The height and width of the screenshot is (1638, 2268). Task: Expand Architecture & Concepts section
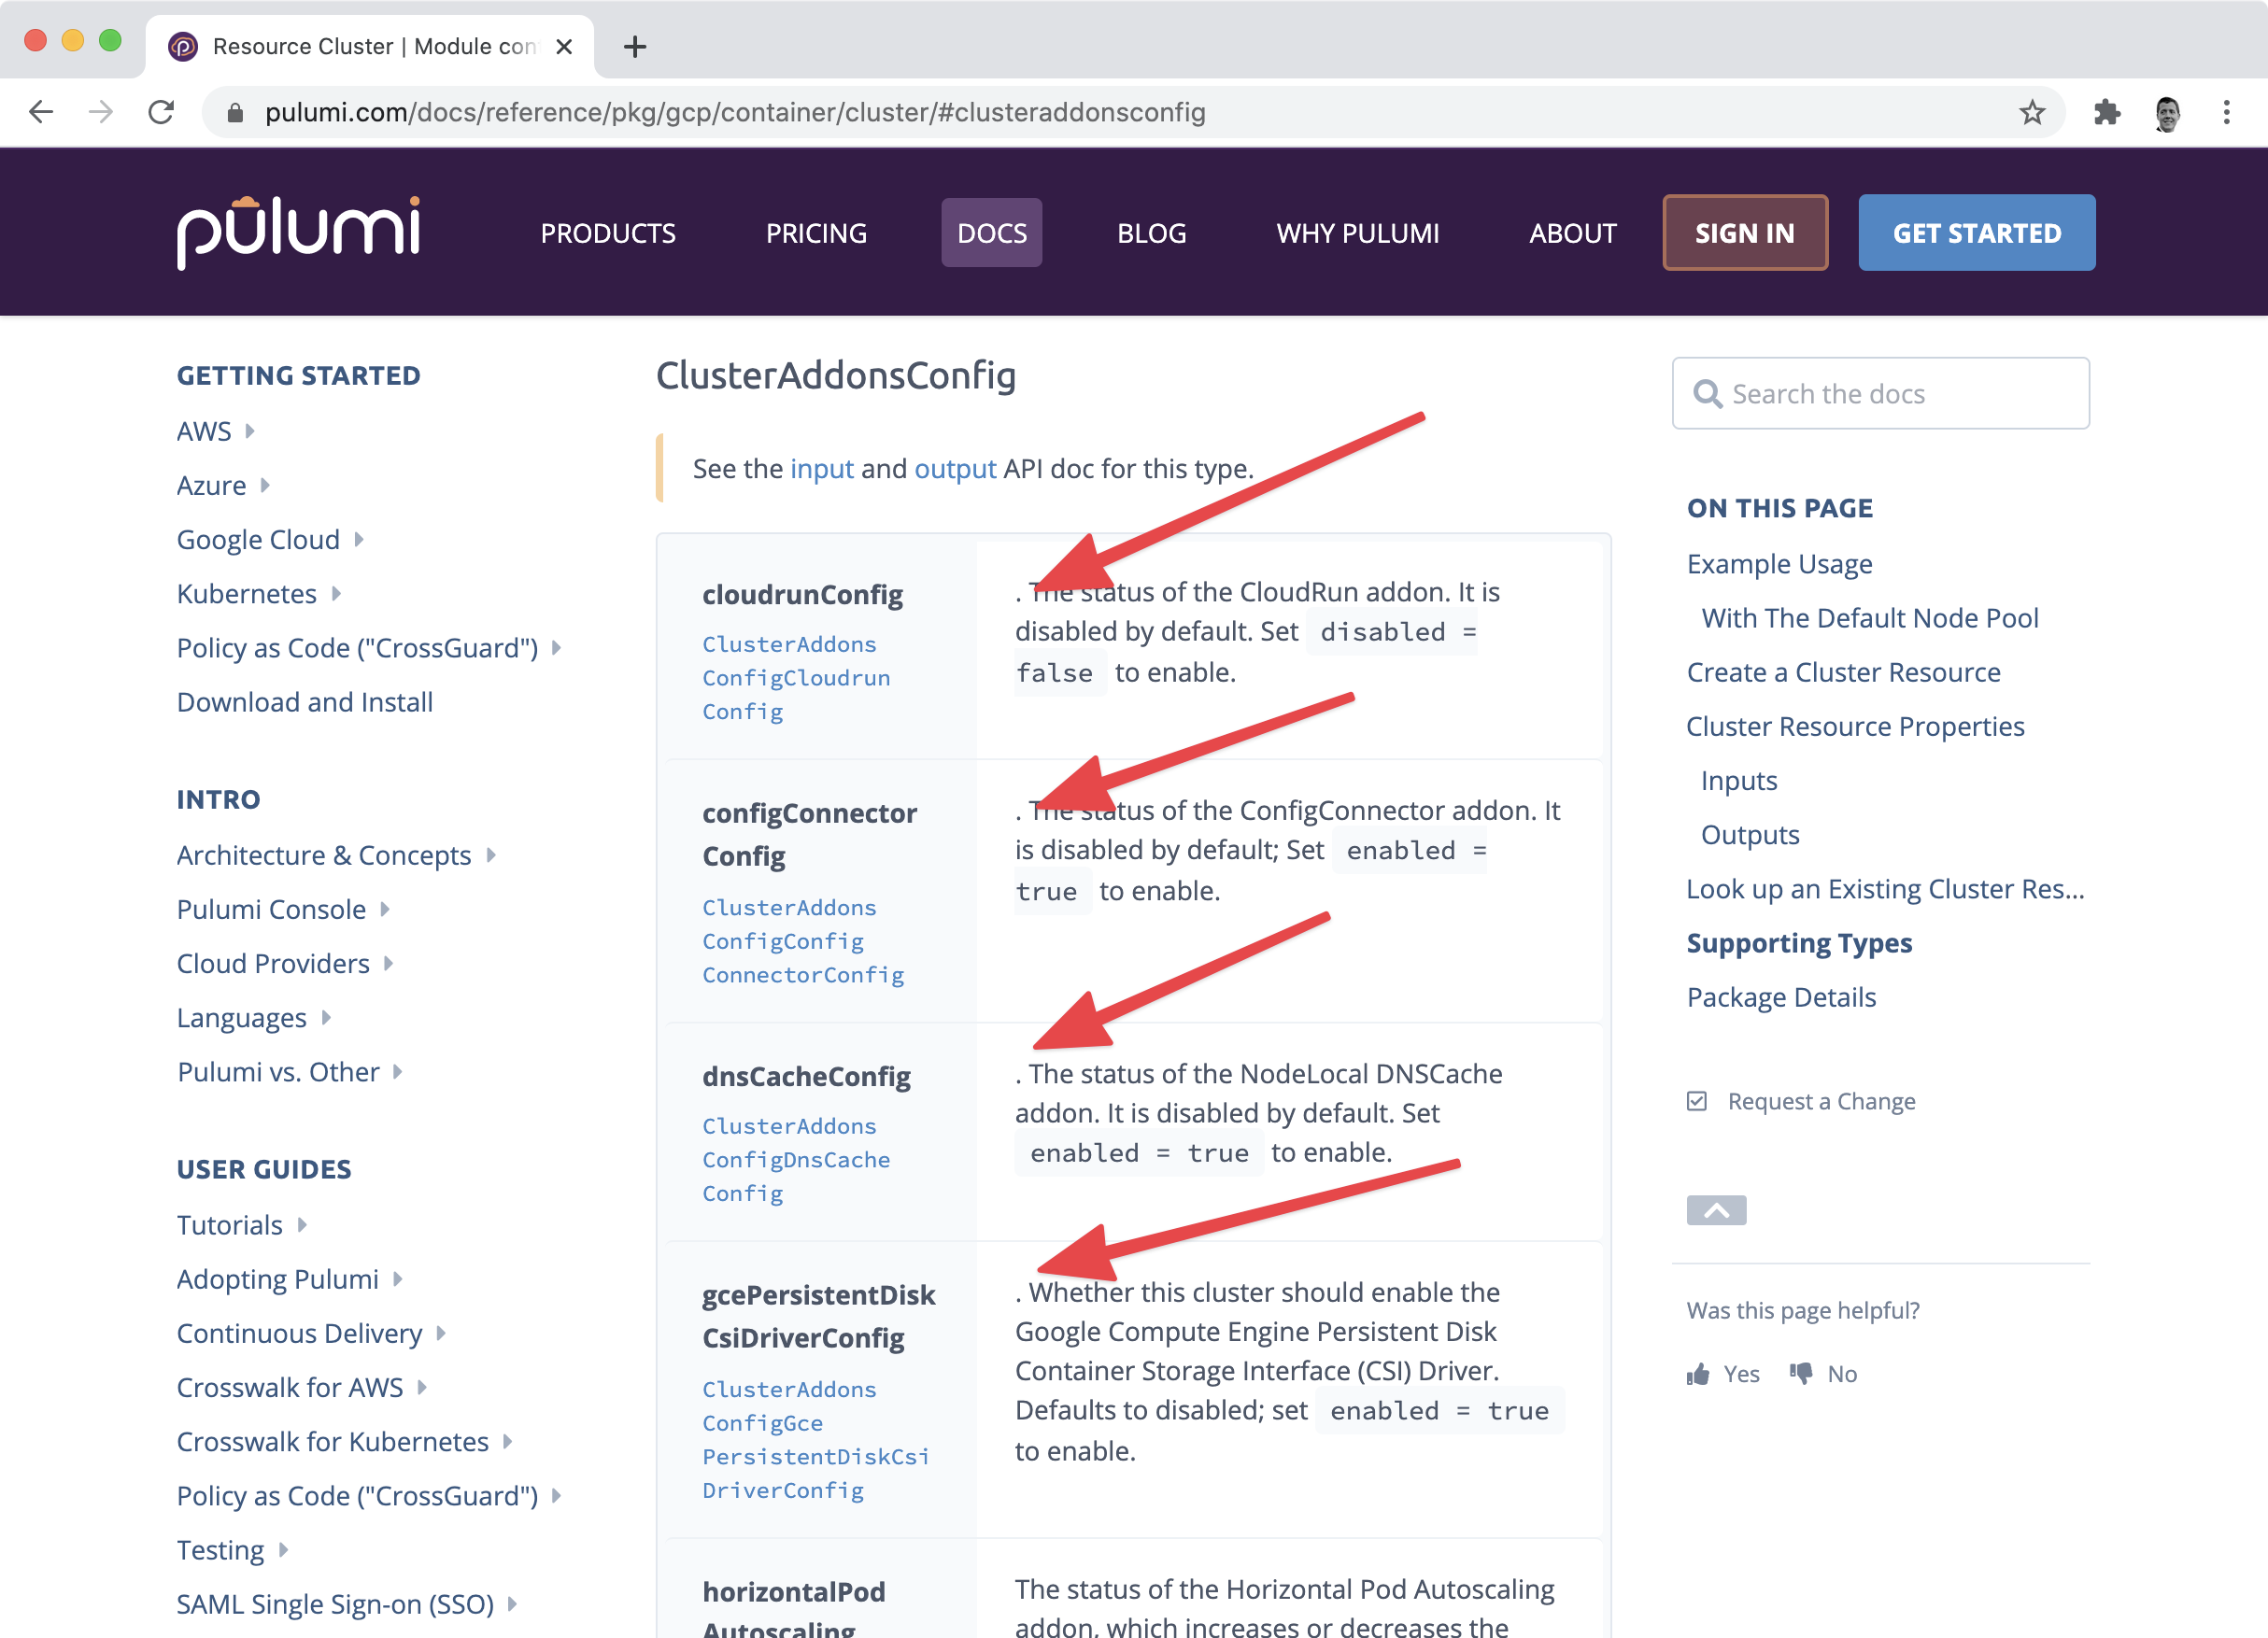(x=491, y=855)
